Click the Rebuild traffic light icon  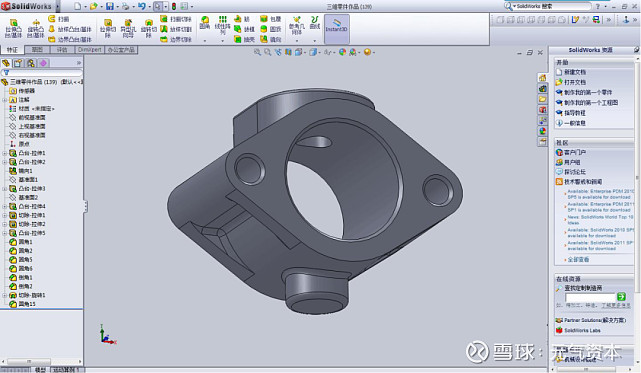tap(174, 6)
